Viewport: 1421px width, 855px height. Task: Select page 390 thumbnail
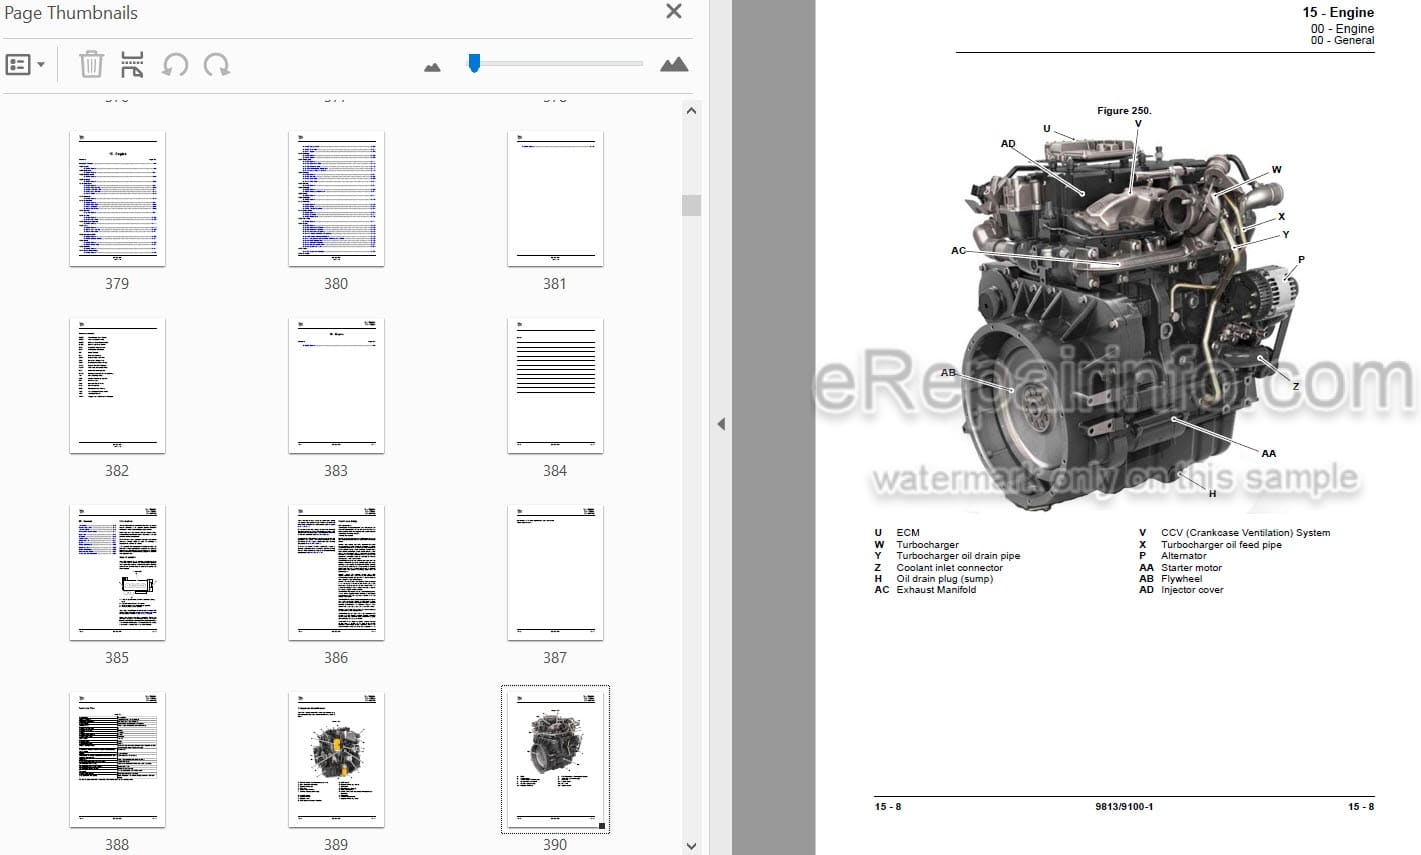(555, 760)
